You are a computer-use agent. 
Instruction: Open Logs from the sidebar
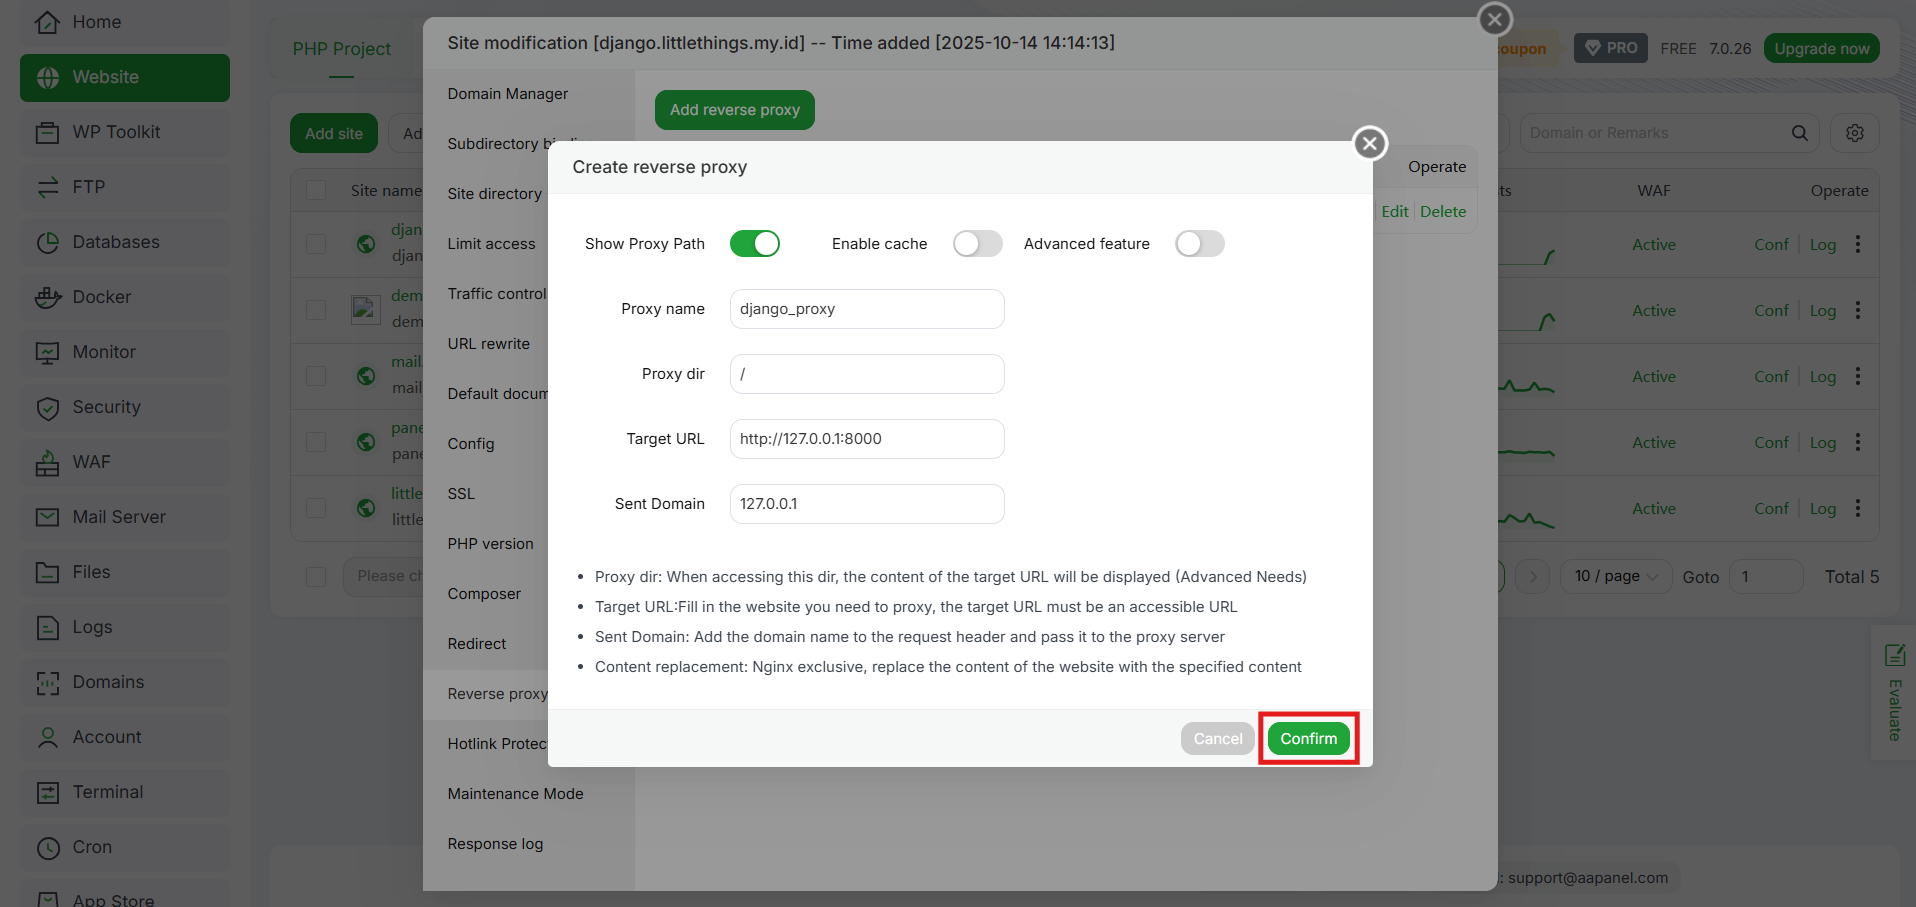tap(125, 627)
